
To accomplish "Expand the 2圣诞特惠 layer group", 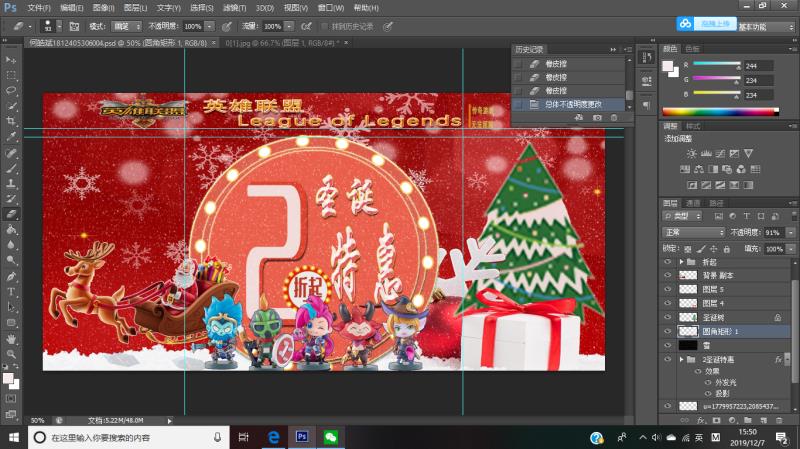I will [681, 360].
